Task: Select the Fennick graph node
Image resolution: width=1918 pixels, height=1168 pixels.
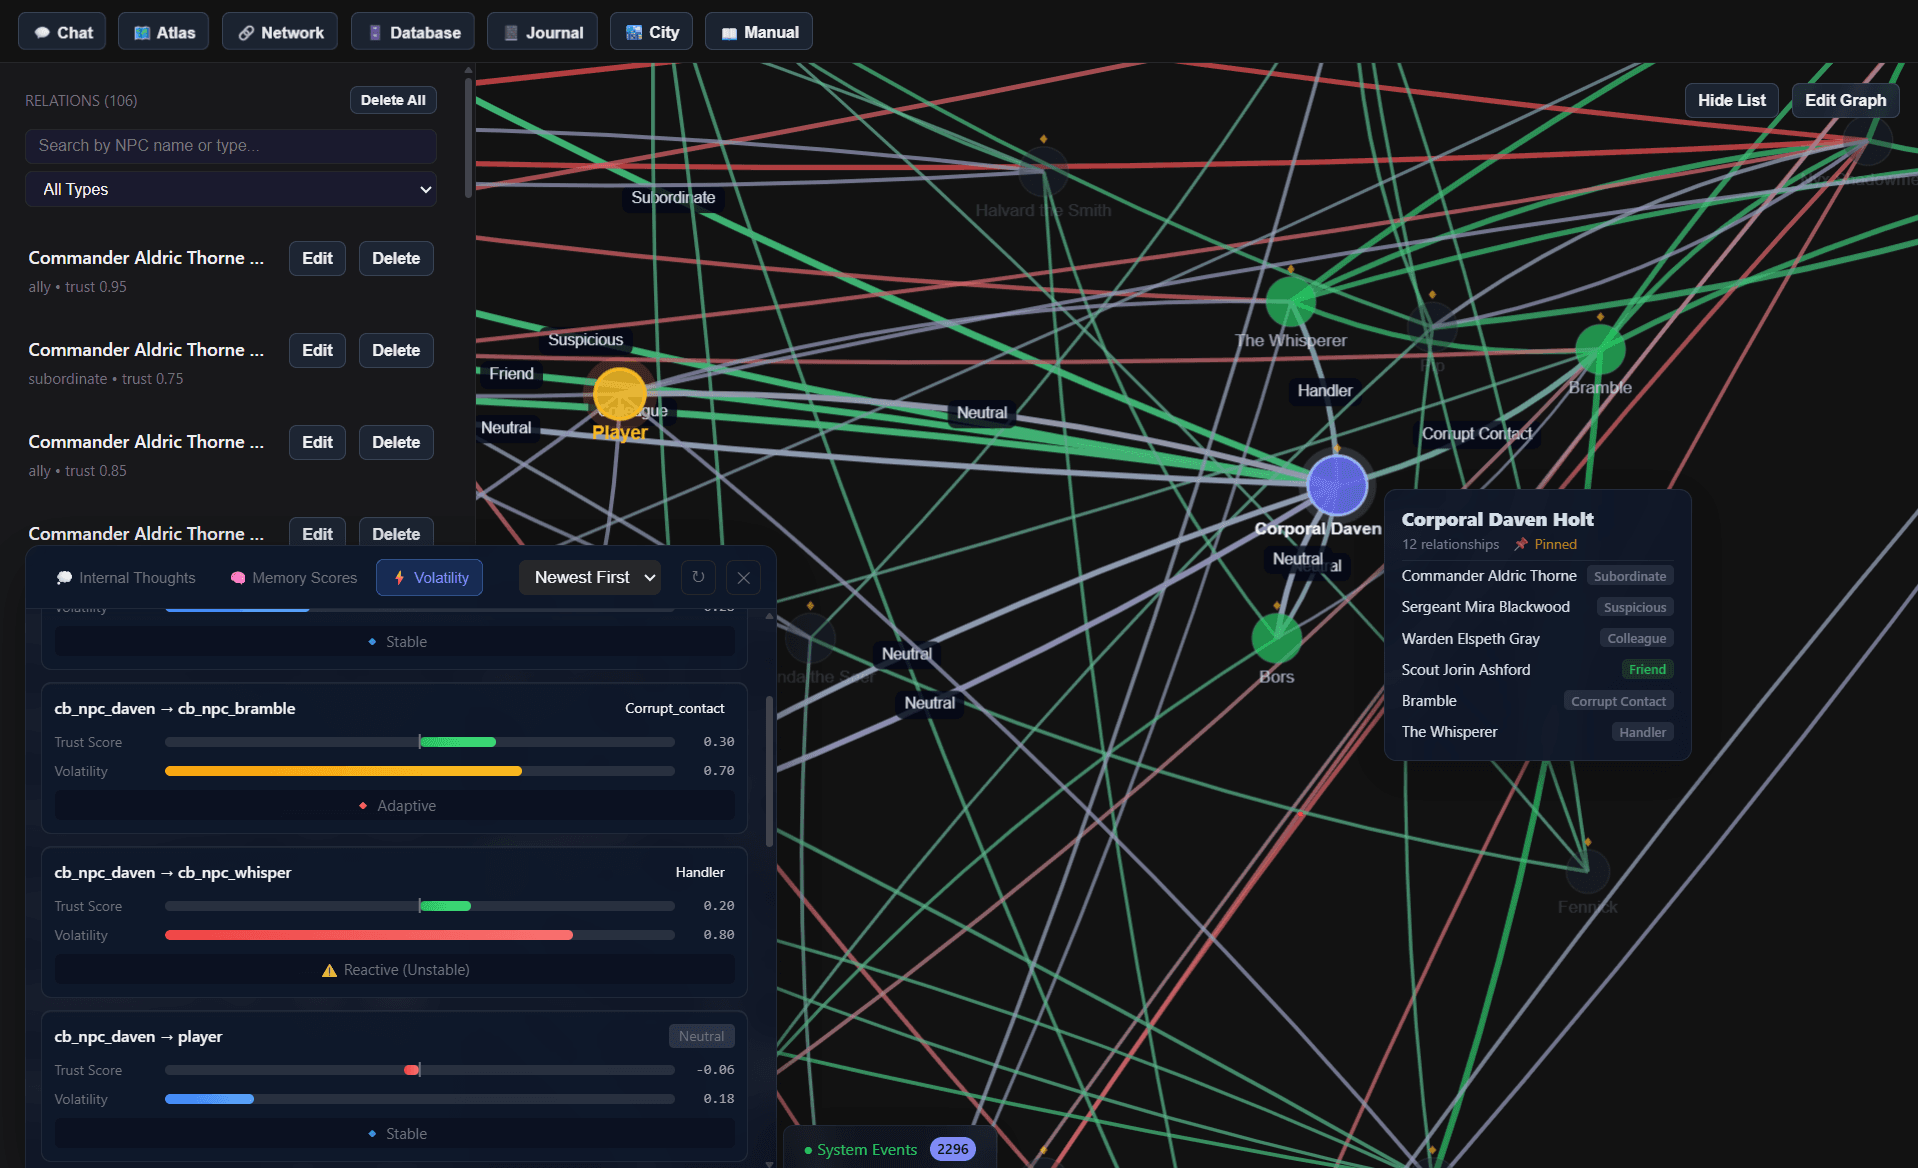Action: pyautogui.click(x=1586, y=872)
